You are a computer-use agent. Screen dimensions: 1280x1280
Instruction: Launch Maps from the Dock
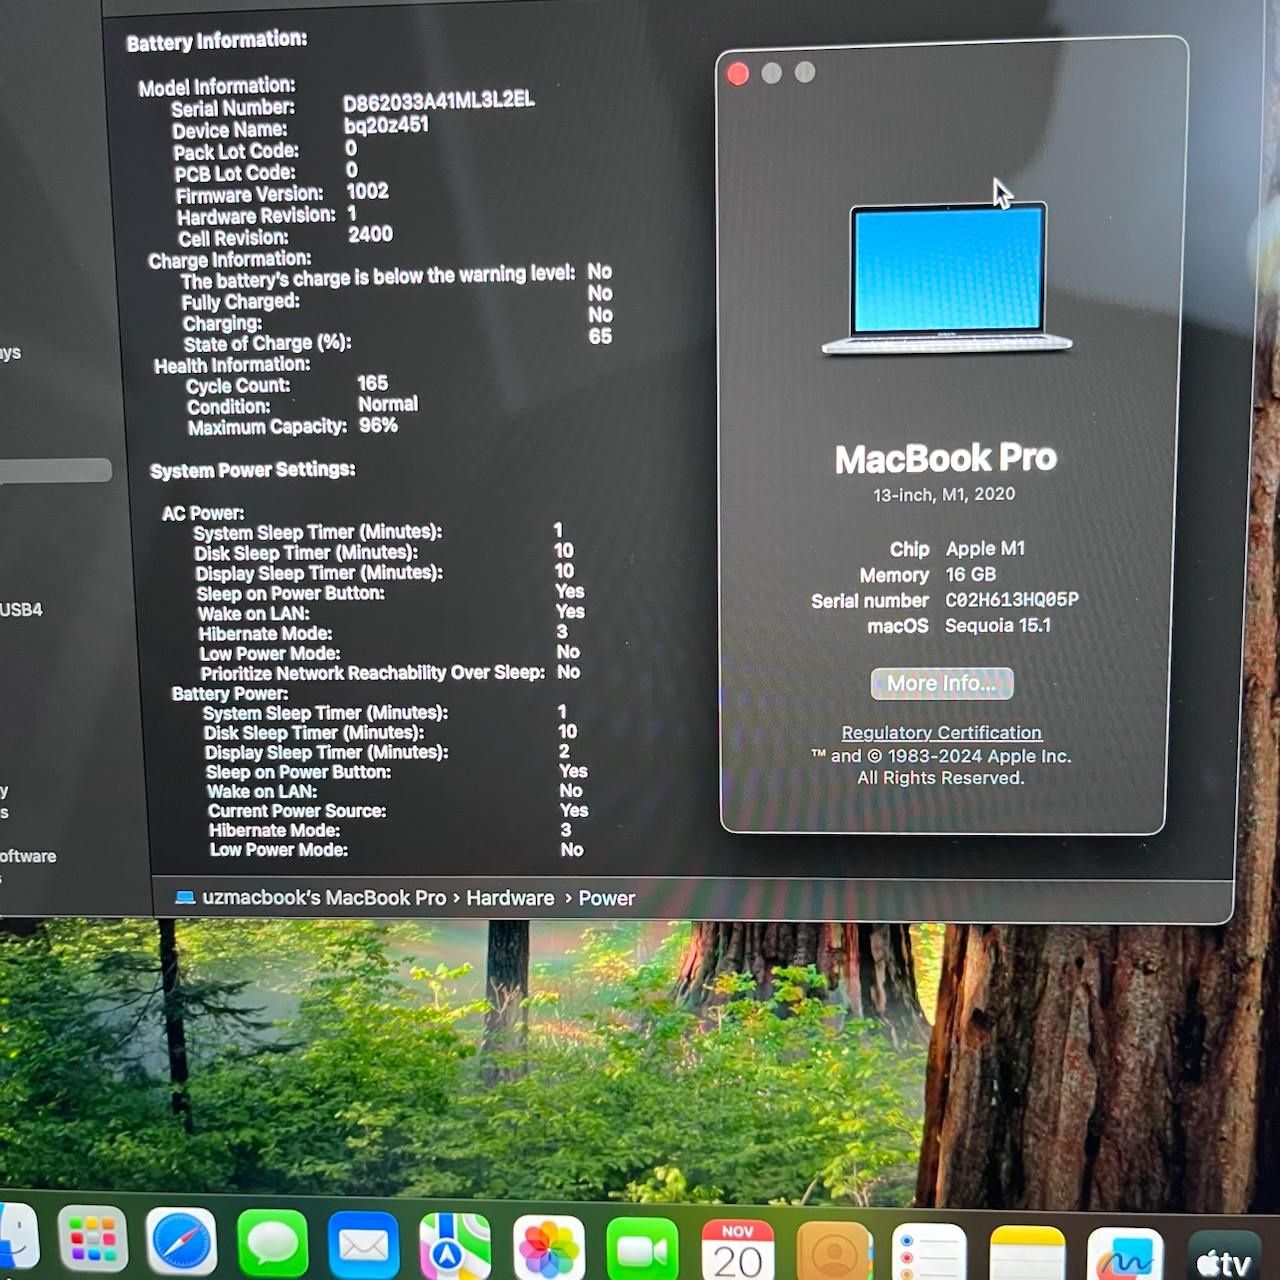455,1247
